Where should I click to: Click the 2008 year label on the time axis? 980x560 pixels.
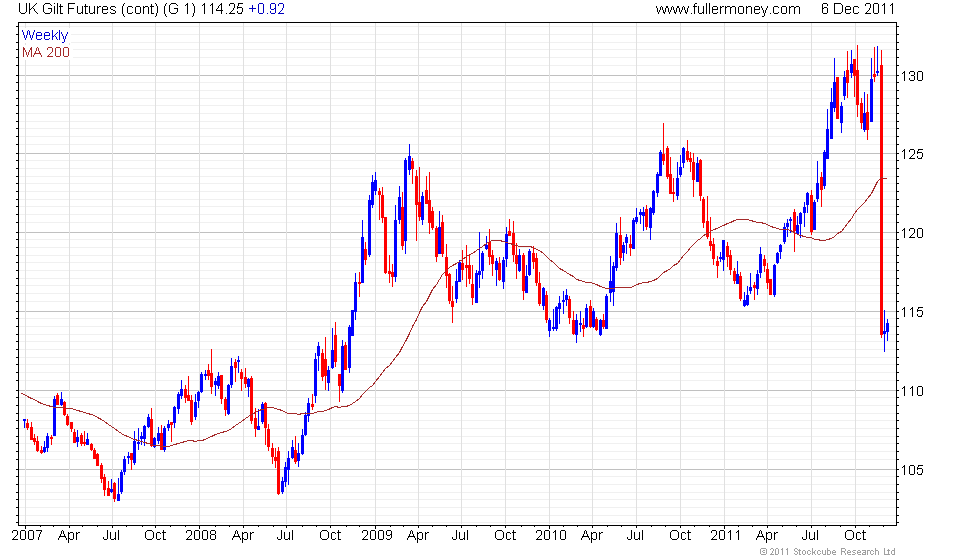[x=201, y=536]
